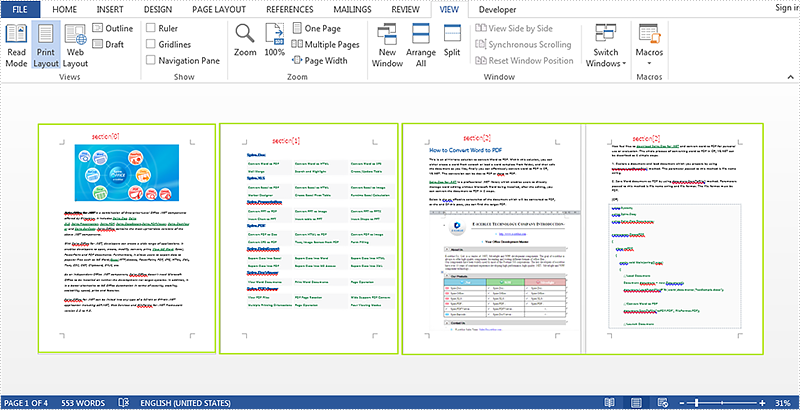Image resolution: width=800 pixels, height=410 pixels.
Task: Click the 'How to Convert Word to PDF' heading
Action: click(x=467, y=150)
